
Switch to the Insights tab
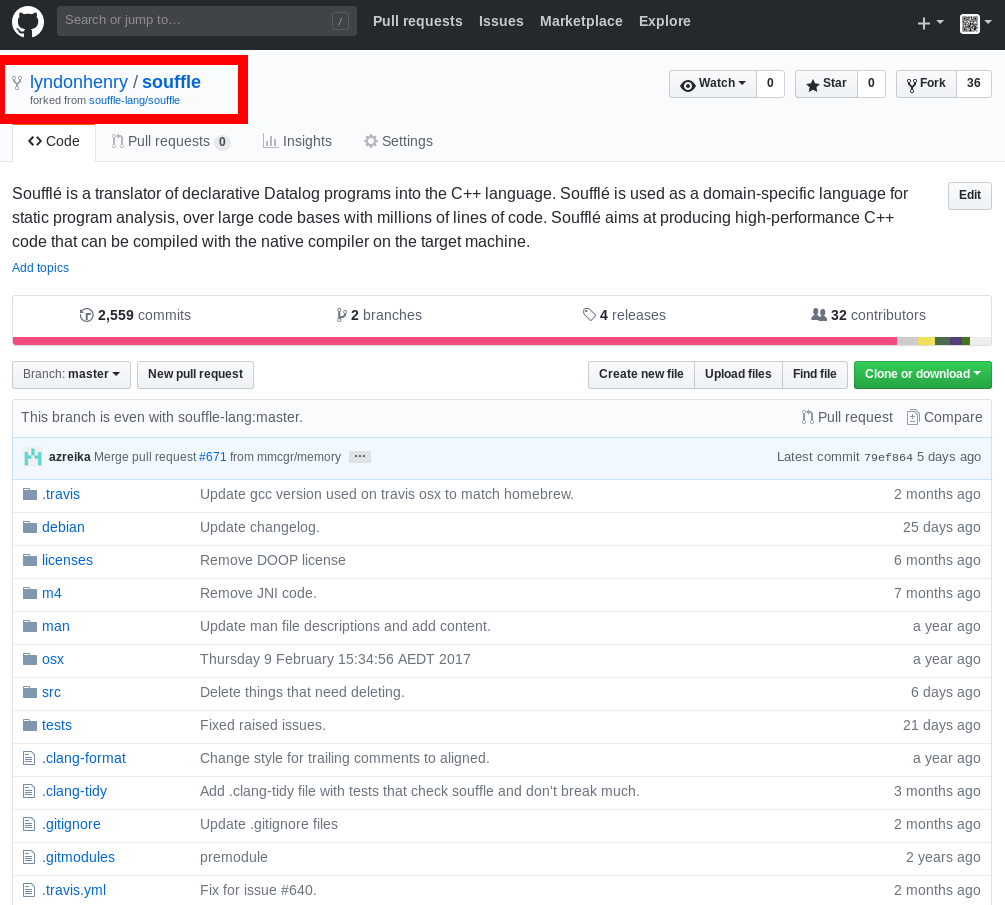point(297,141)
